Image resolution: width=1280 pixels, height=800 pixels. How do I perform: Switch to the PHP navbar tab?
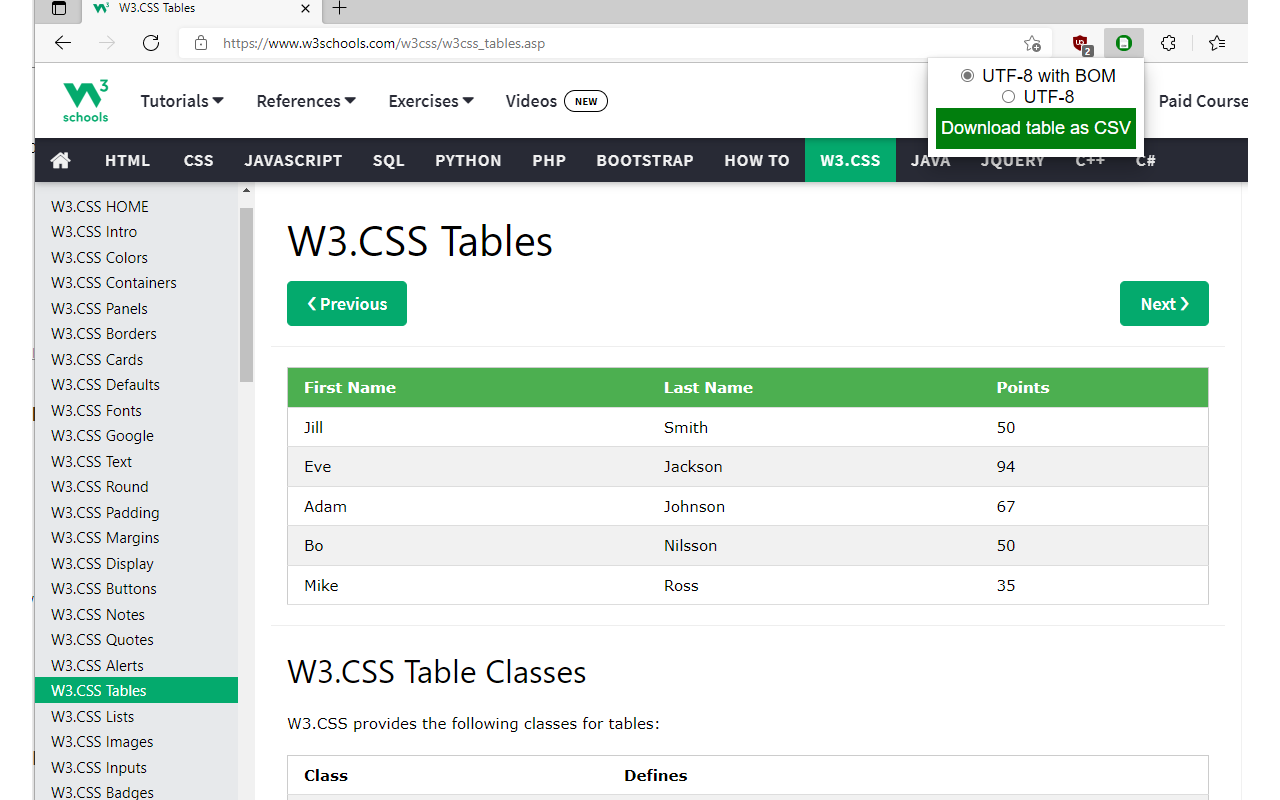(x=549, y=160)
